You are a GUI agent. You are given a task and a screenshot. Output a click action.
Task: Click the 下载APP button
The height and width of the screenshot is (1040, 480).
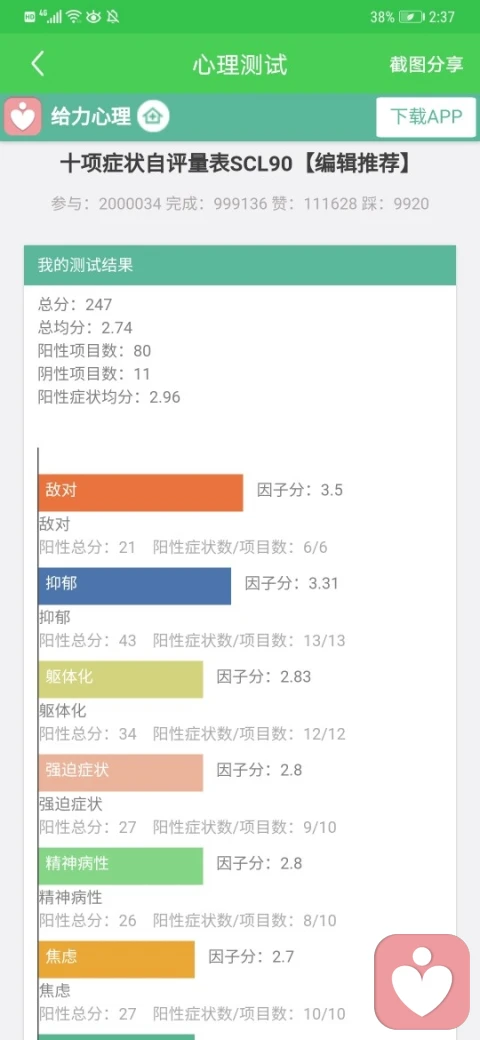(426, 117)
